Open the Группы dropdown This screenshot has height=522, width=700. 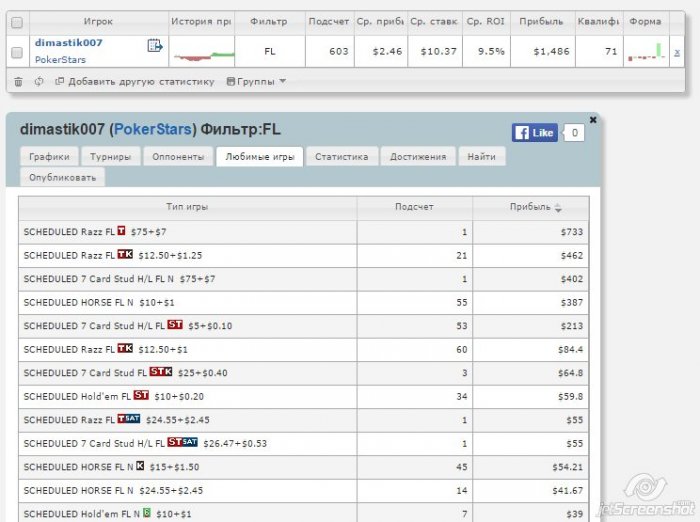(256, 82)
